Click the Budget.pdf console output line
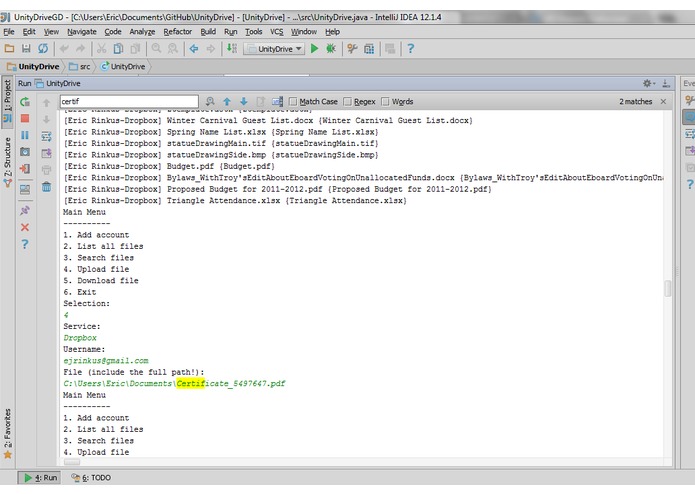 point(169,166)
